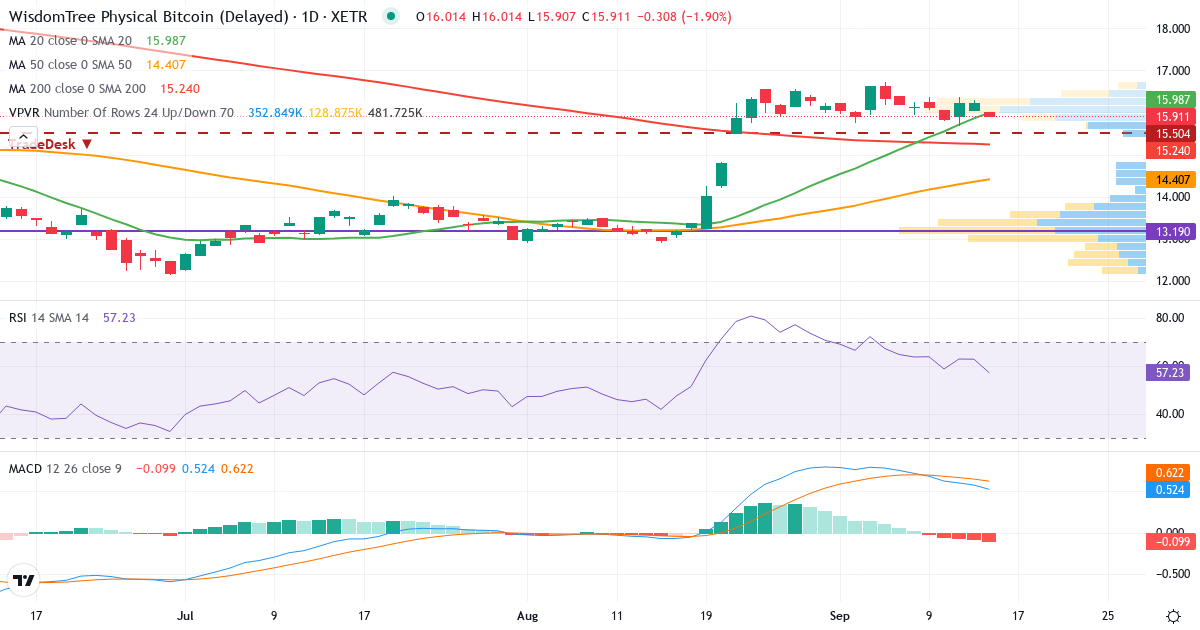
Task: Click the orange 14.407 axis price label
Action: (x=1172, y=180)
